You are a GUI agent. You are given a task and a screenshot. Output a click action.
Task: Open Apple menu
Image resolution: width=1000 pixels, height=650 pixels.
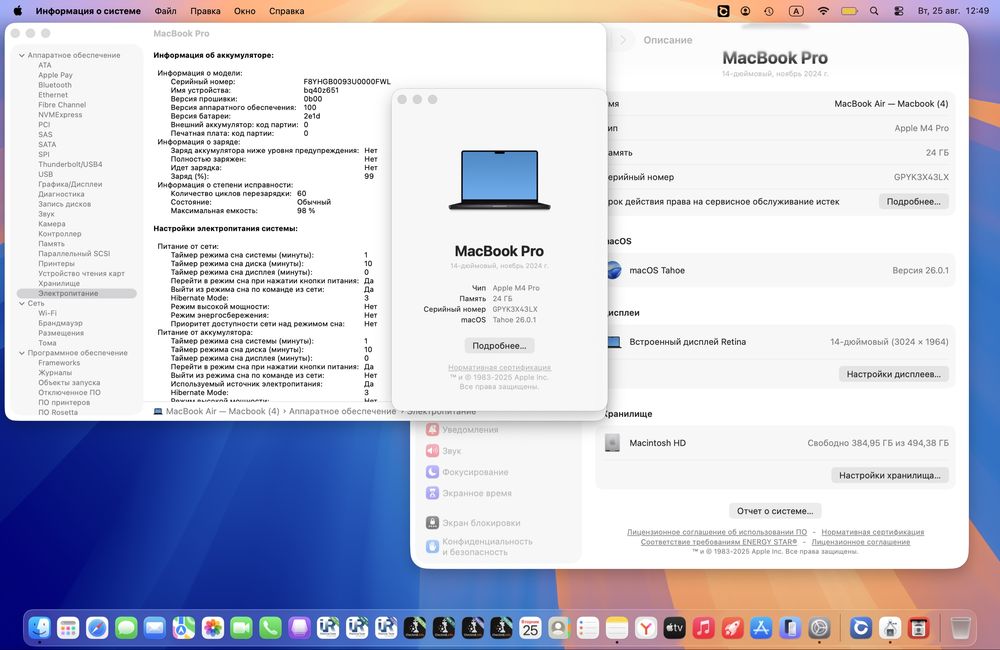click(x=18, y=11)
